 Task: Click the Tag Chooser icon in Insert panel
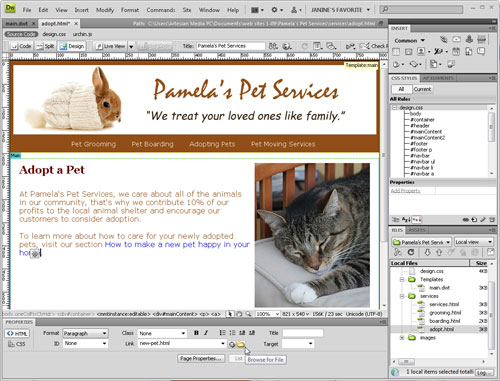(x=451, y=64)
